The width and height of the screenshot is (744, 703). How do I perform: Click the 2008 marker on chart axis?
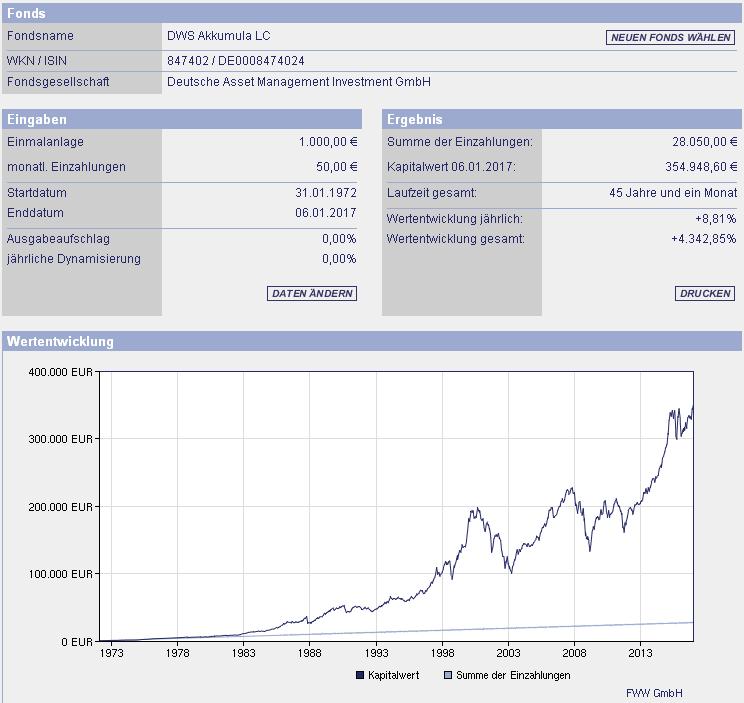[x=574, y=653]
